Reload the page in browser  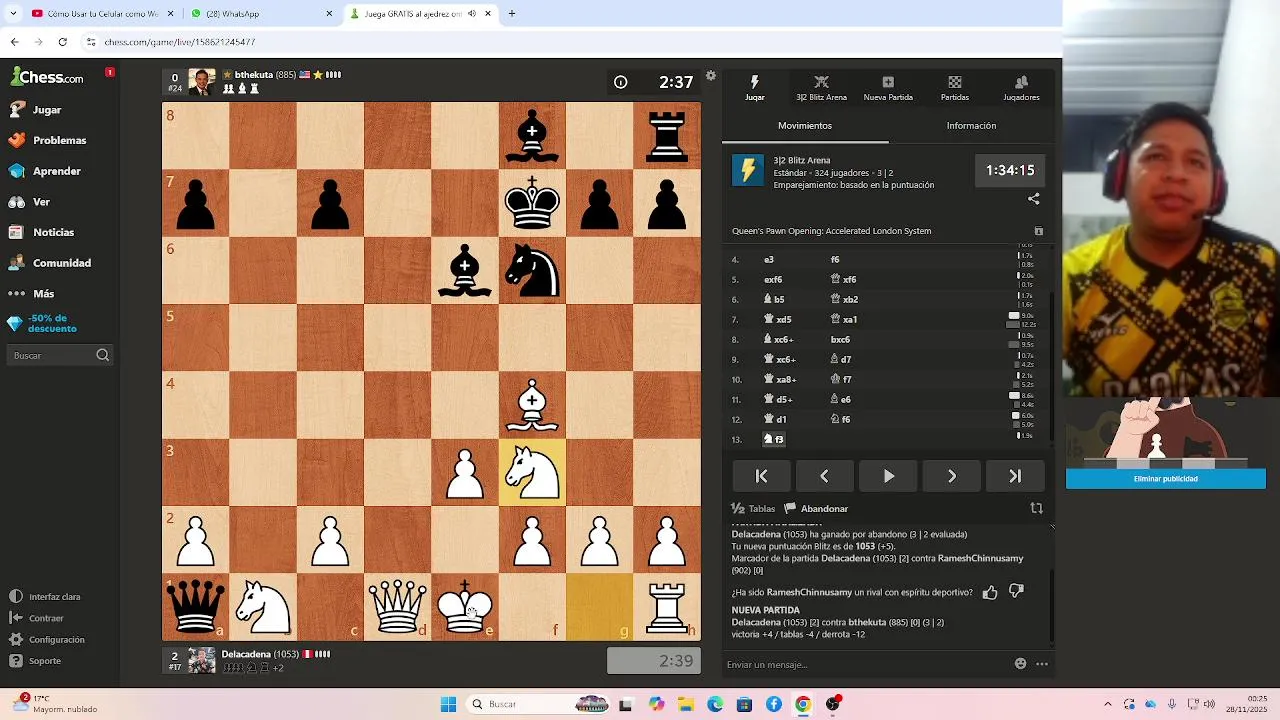[62, 42]
